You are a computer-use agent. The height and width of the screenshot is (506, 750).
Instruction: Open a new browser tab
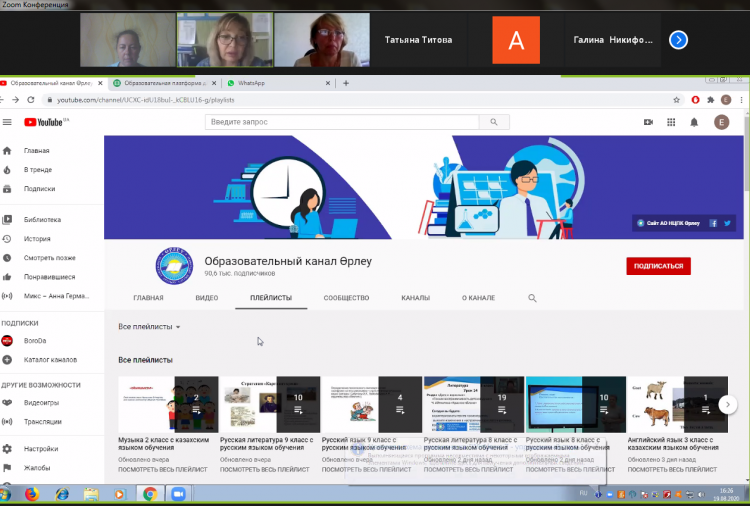coord(346,83)
